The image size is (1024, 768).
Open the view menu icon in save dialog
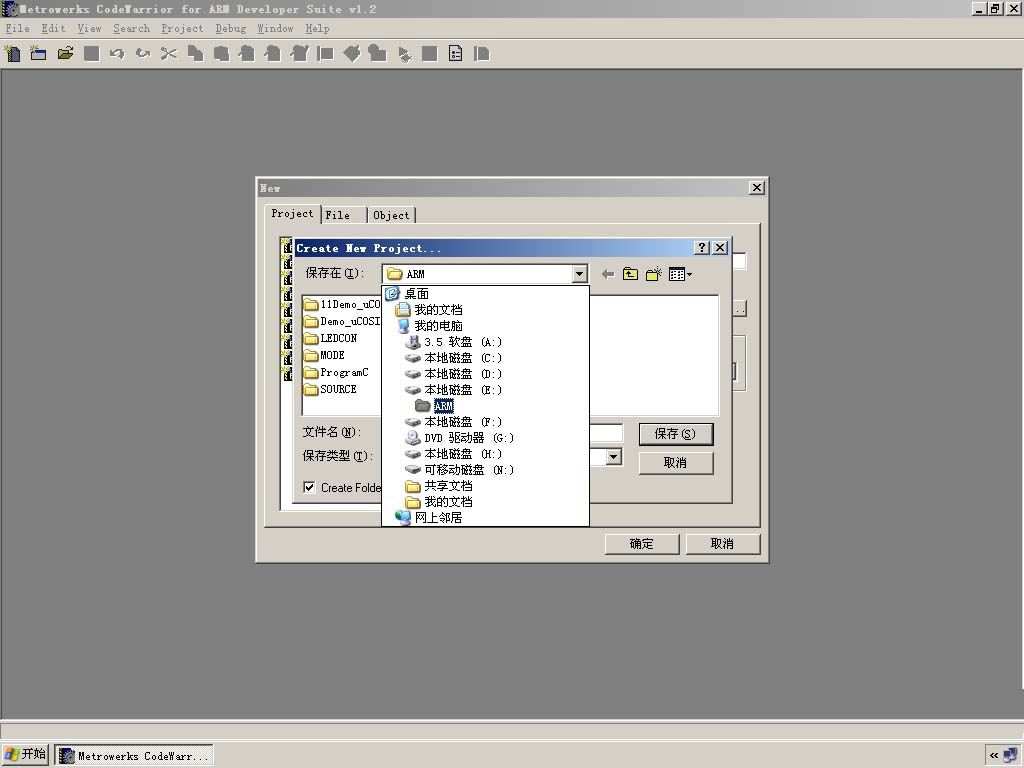680,274
